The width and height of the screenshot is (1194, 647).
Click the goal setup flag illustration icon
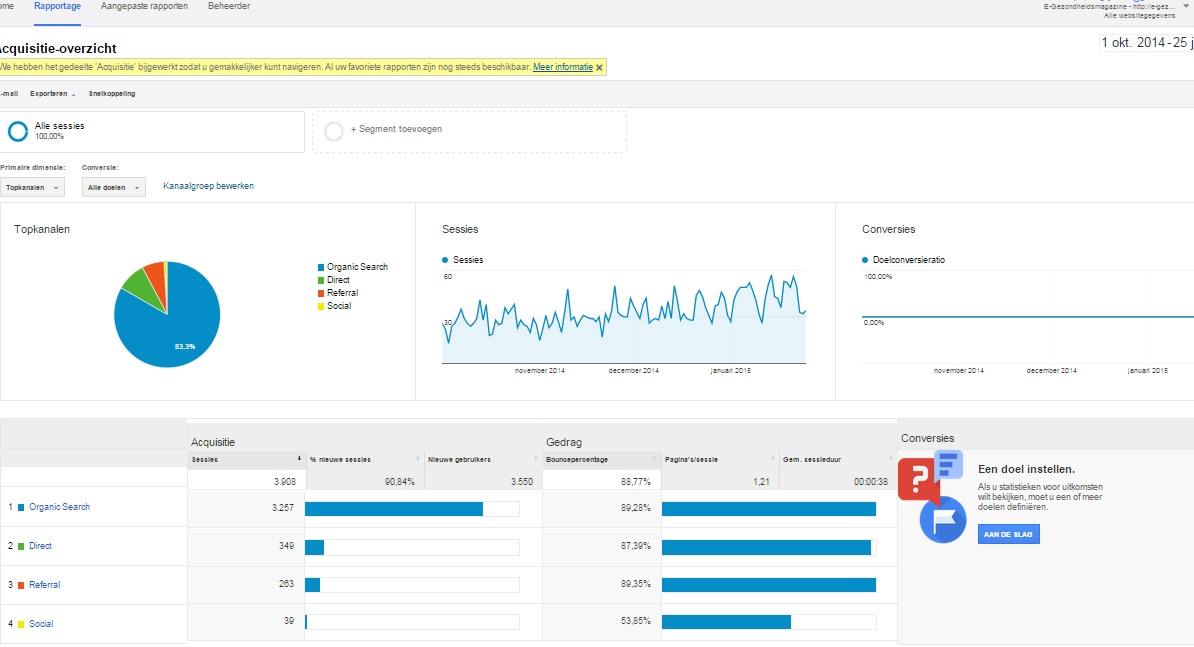[943, 519]
